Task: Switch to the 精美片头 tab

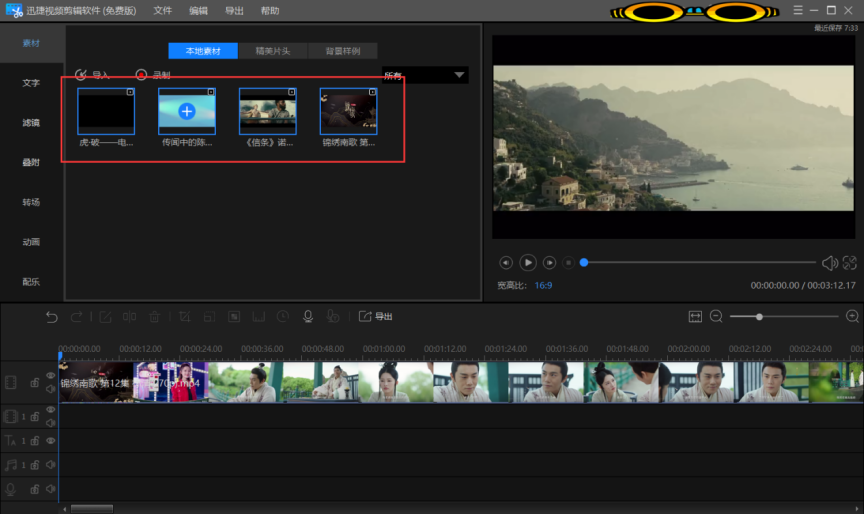Action: [273, 51]
